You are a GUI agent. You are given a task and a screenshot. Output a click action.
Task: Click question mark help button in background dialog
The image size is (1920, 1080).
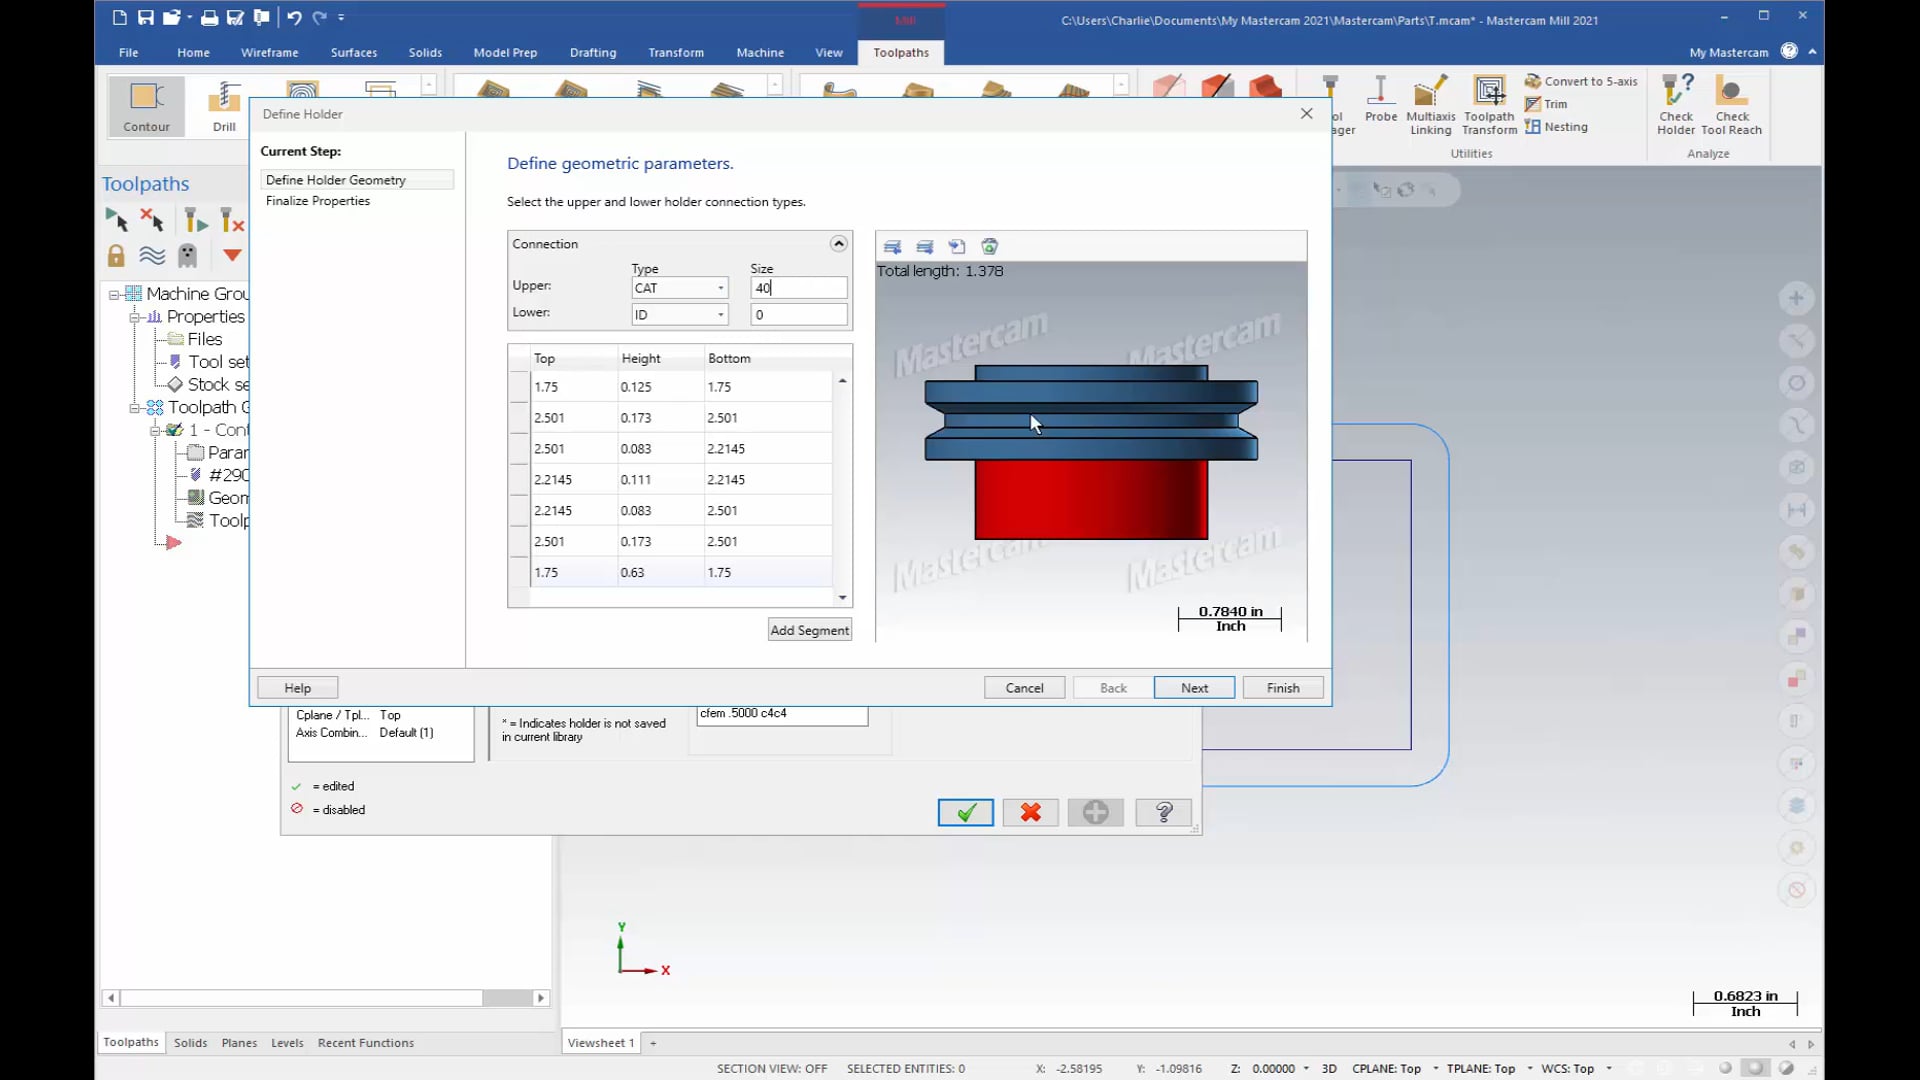(1164, 813)
